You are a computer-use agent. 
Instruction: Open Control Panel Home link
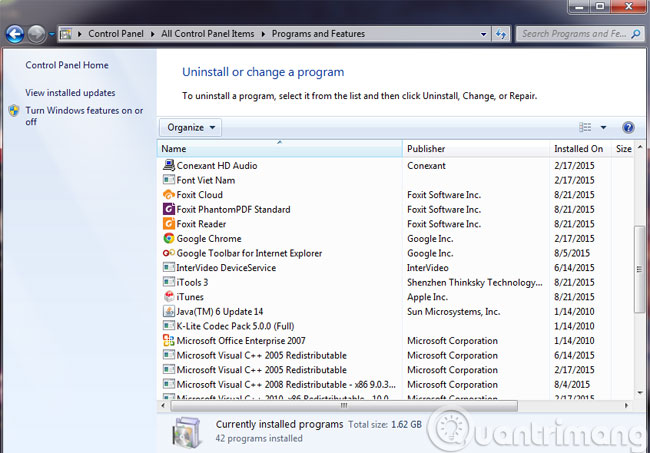click(x=67, y=65)
